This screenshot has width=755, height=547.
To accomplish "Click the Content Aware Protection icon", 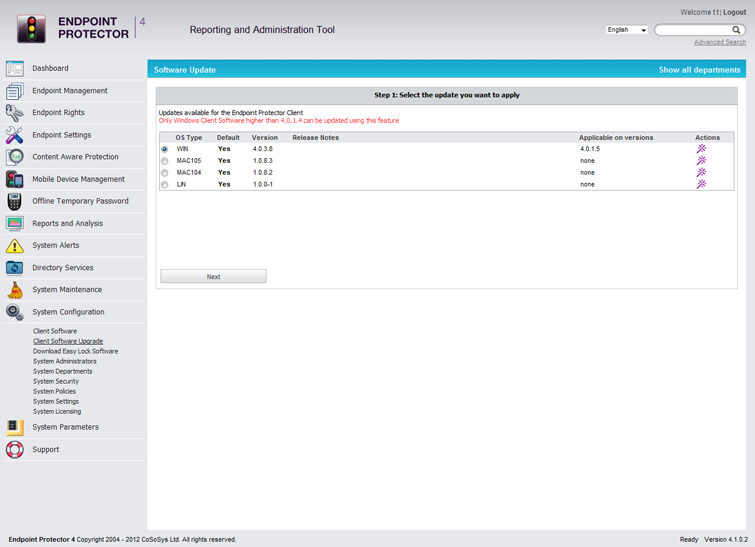I will pyautogui.click(x=14, y=157).
